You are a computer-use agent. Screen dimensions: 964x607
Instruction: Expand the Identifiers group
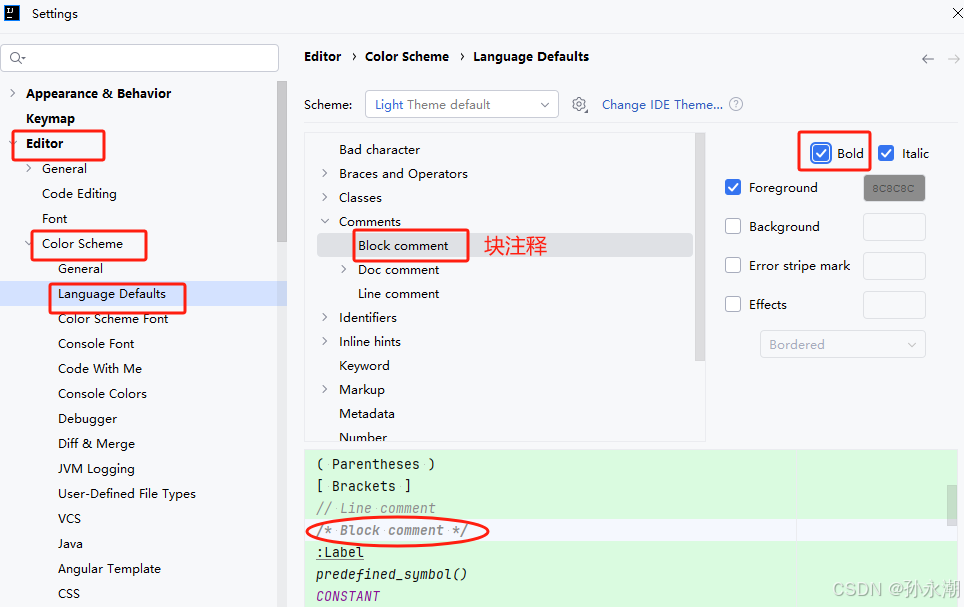[325, 317]
